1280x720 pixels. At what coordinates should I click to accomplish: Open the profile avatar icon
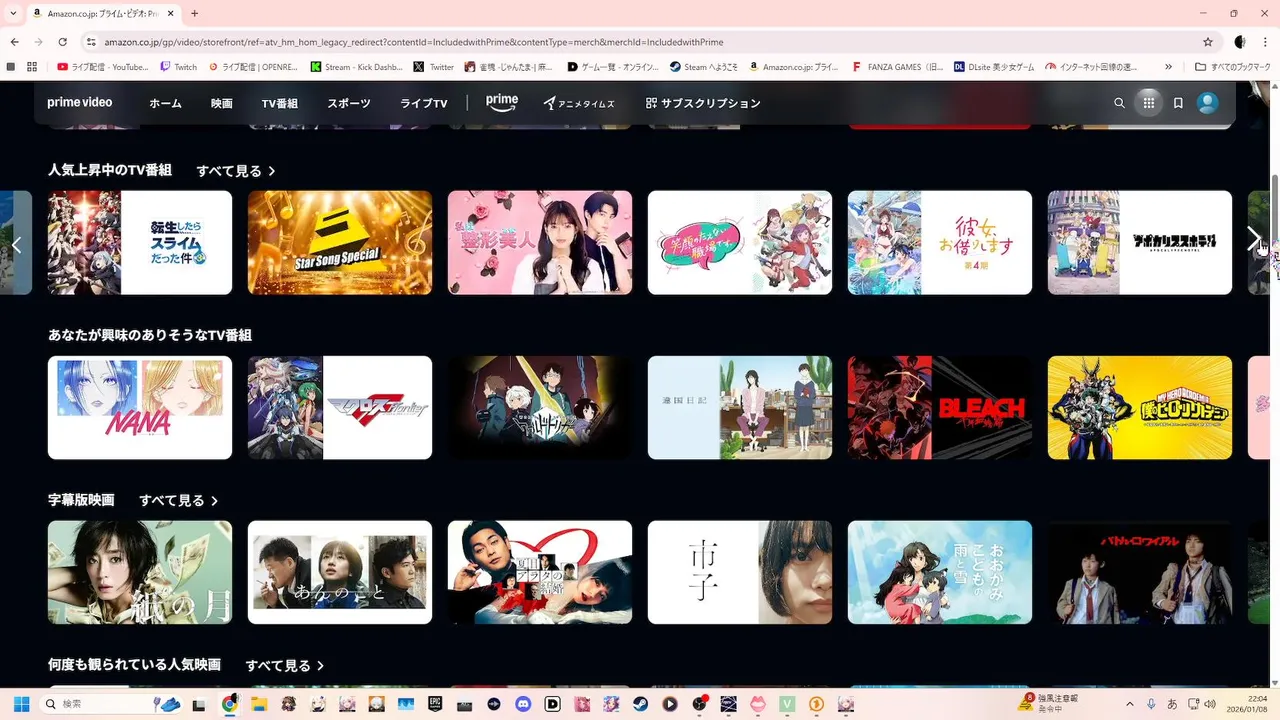[1208, 103]
